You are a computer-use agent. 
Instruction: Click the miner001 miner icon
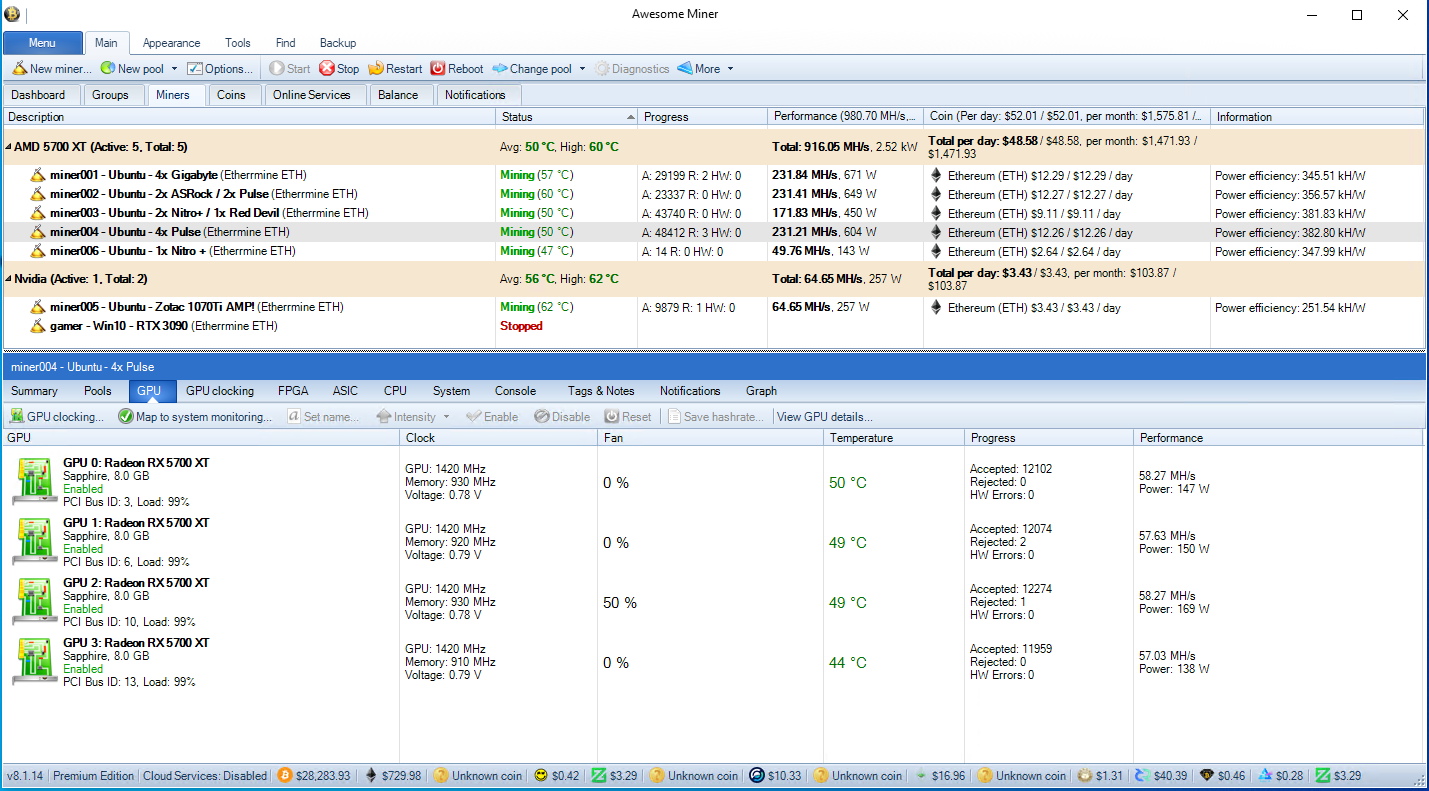38,175
